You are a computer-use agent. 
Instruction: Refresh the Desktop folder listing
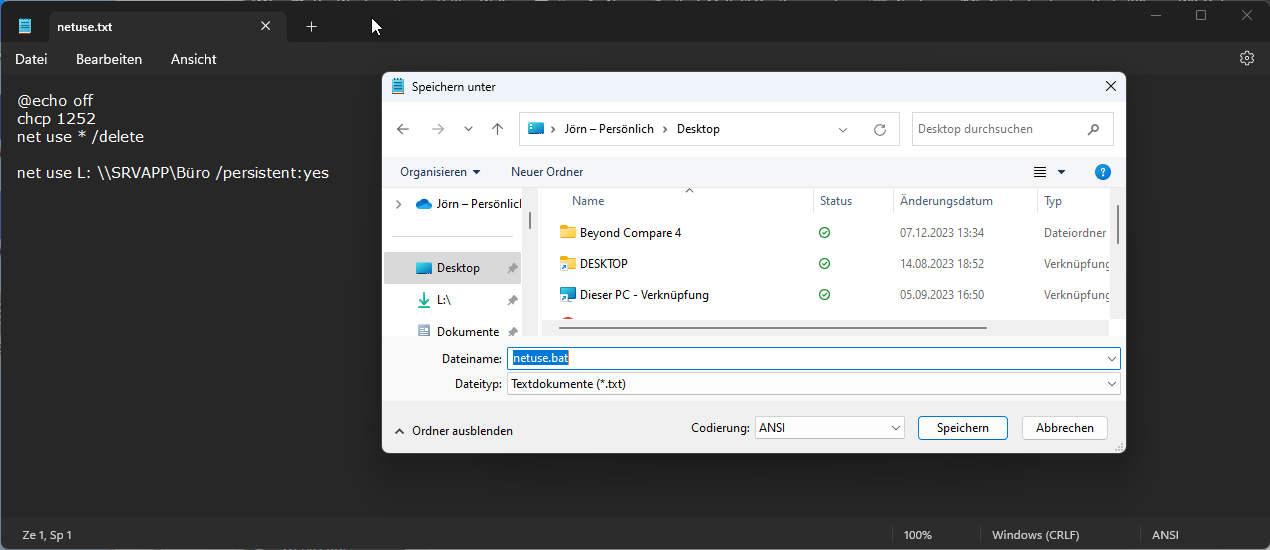(880, 129)
